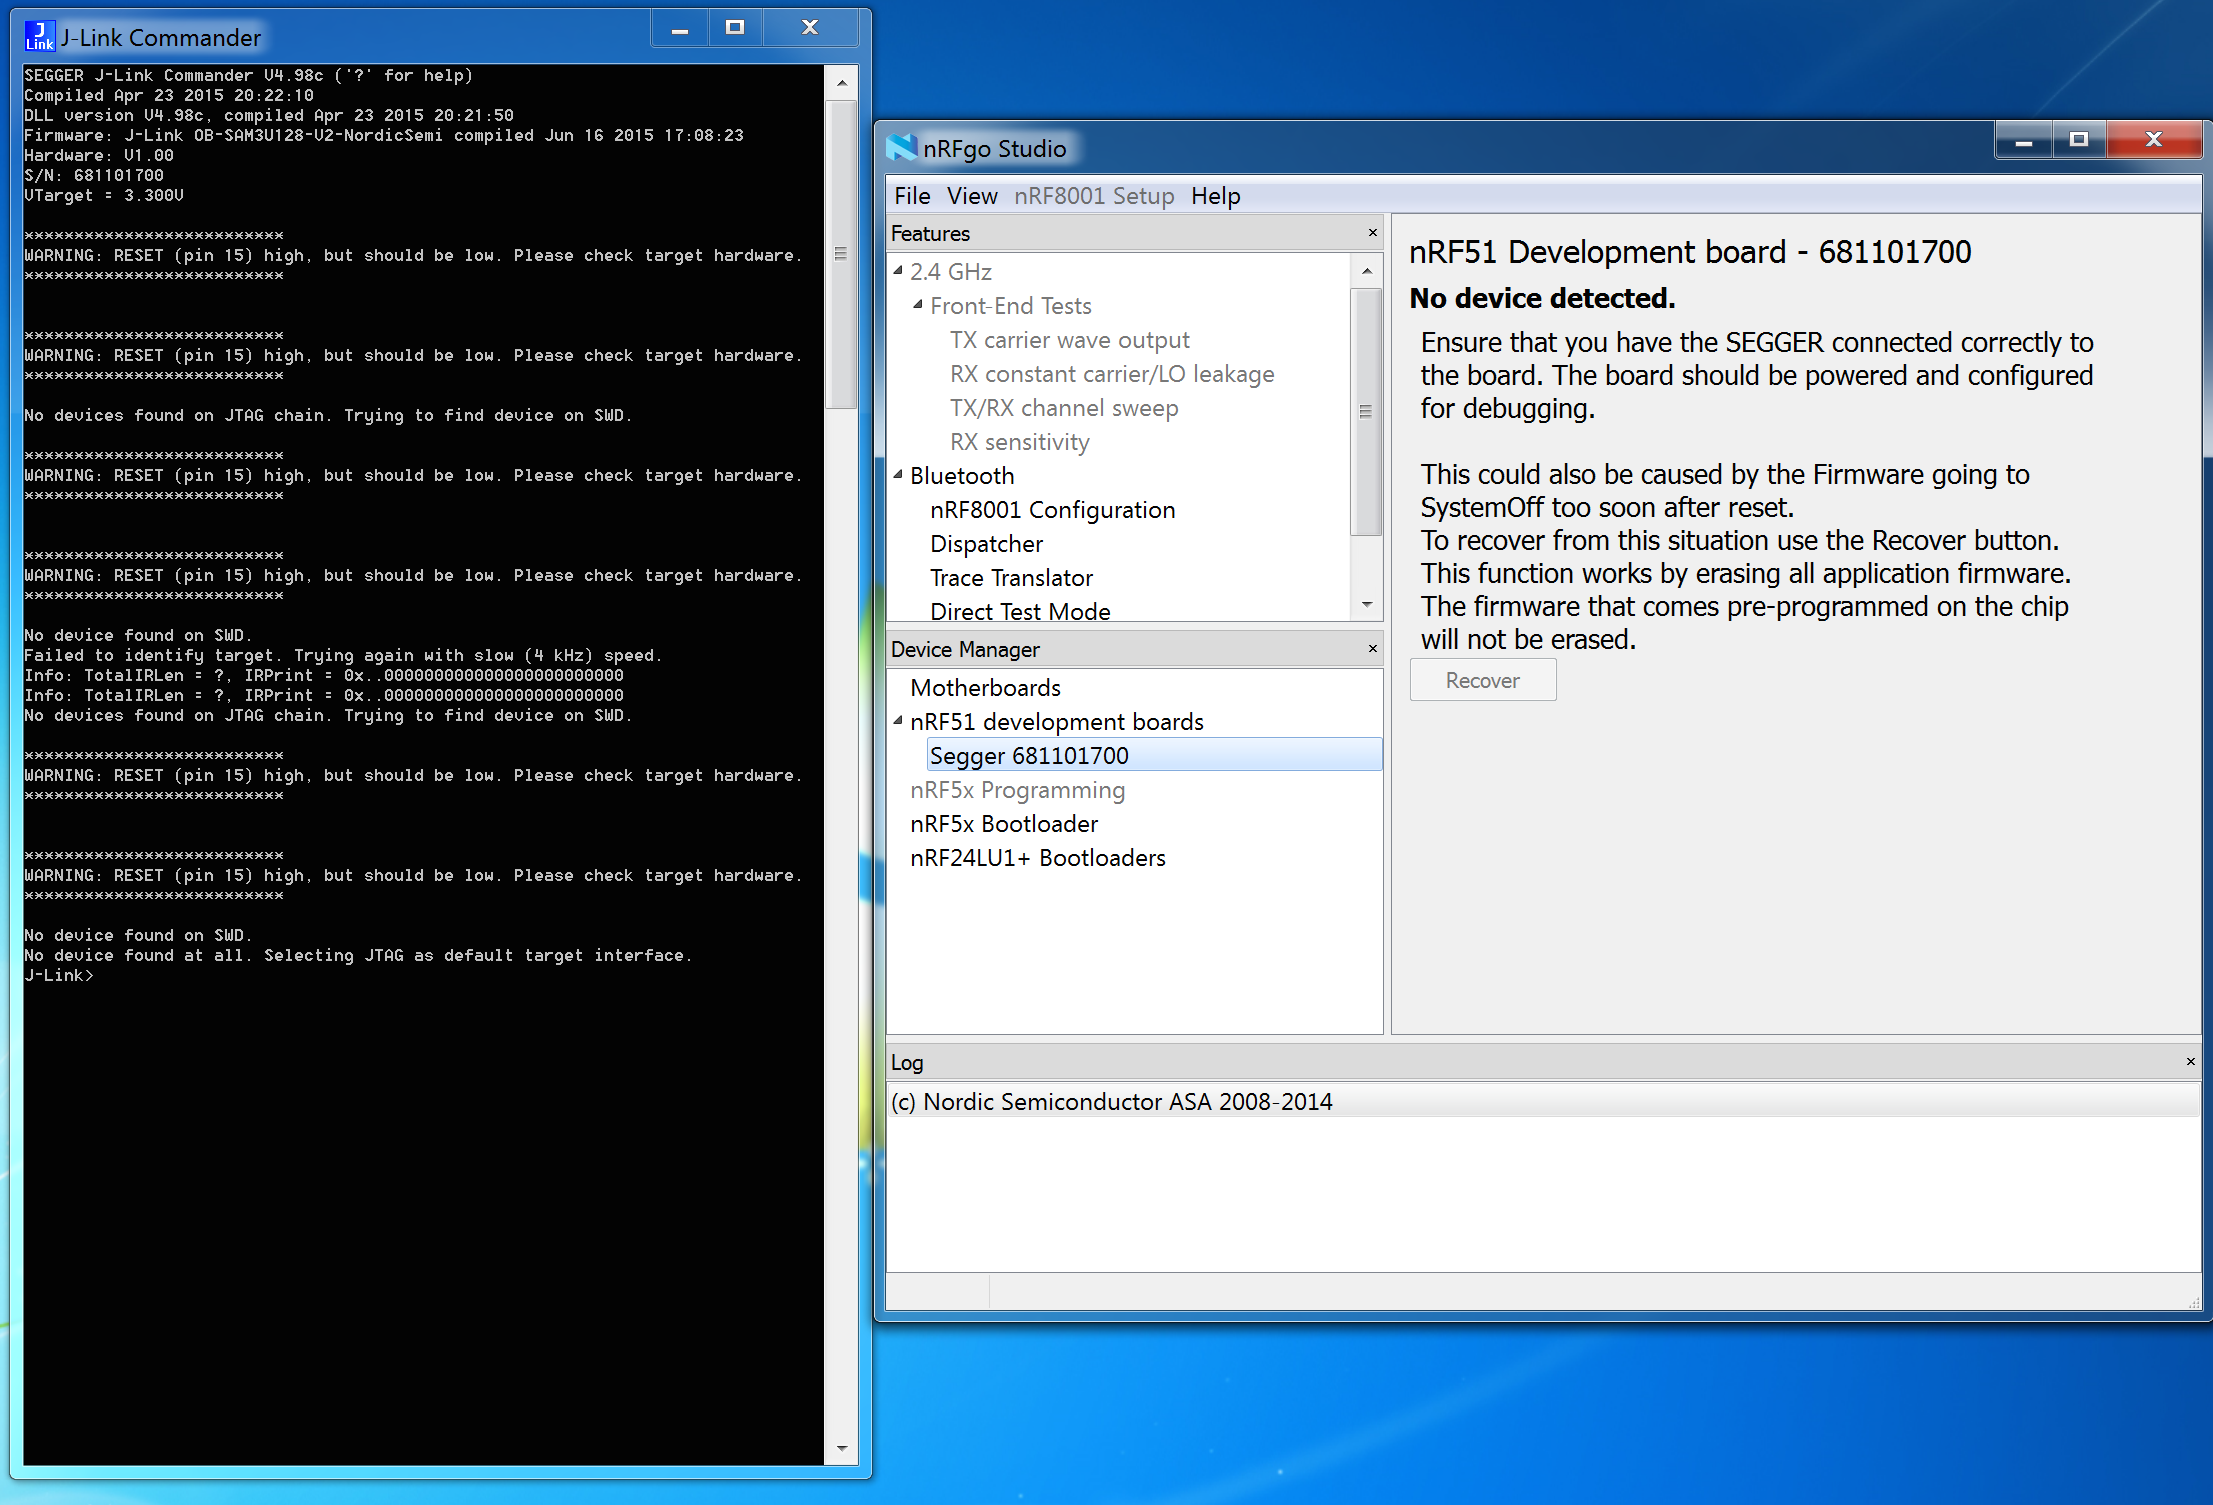Maximize the J-Link Commander window
Screen dimensions: 2213x1505
pyautogui.click(x=735, y=29)
